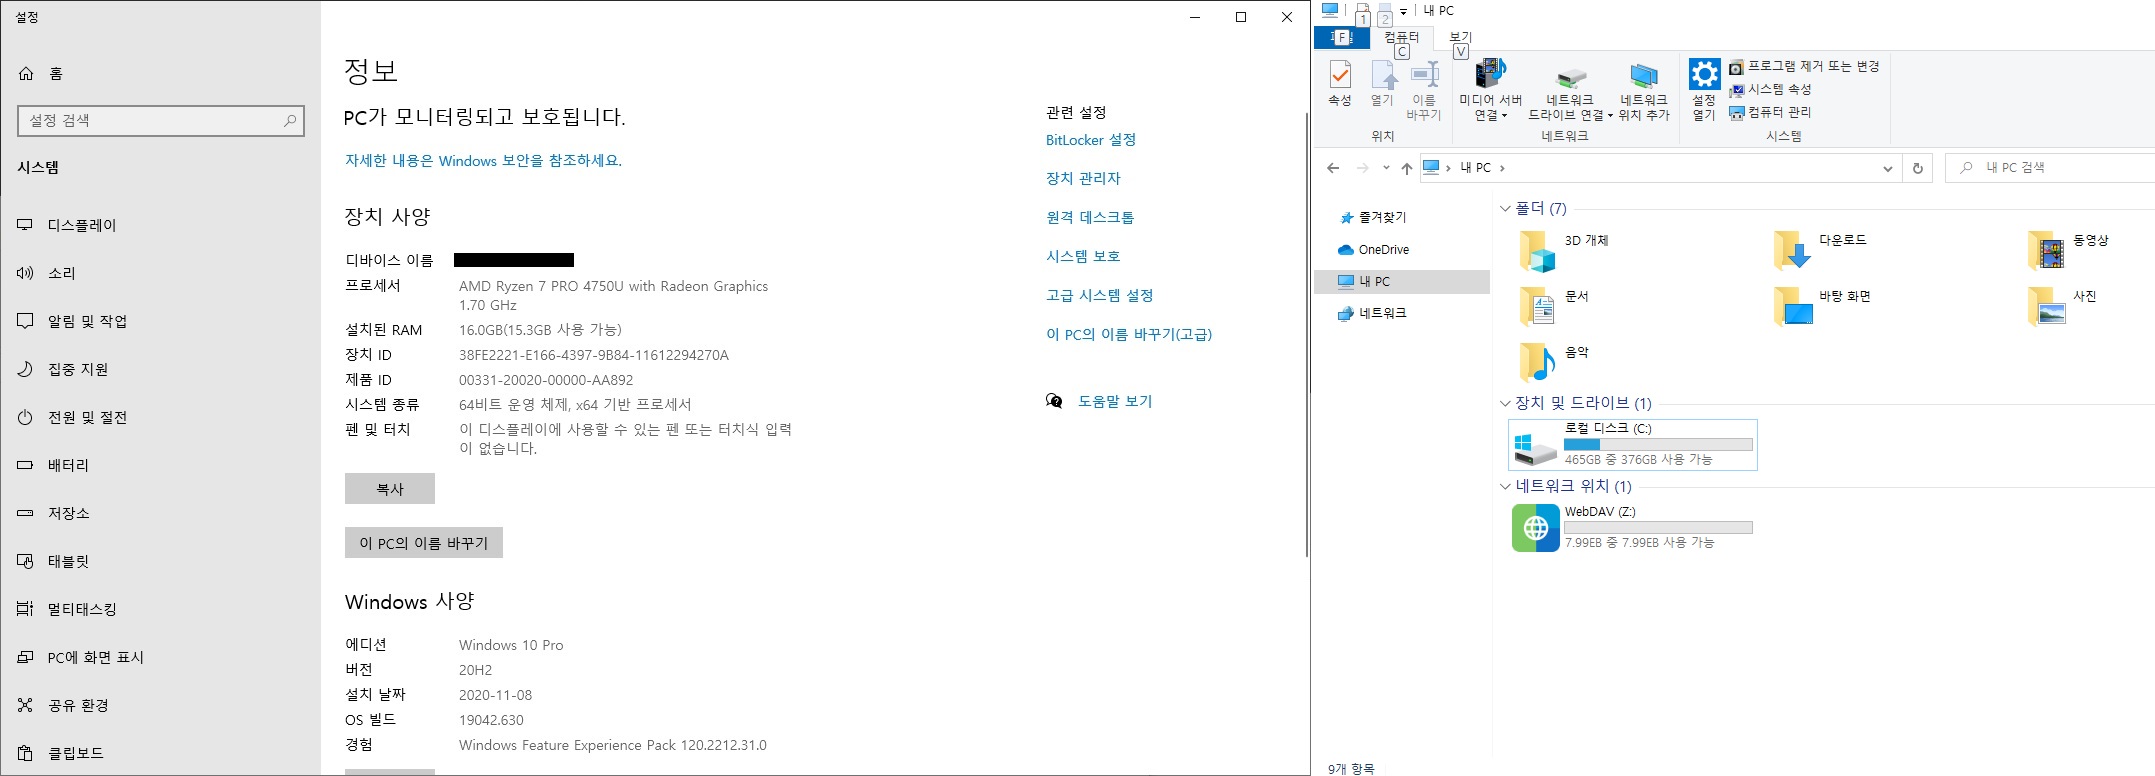This screenshot has width=2155, height=776.
Task: Open BitLocker 설정 link
Action: tap(1091, 140)
